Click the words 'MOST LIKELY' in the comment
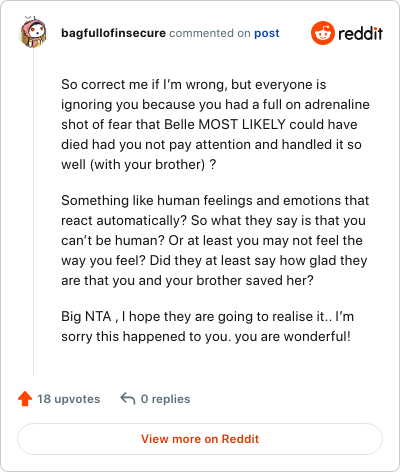The width and height of the screenshot is (400, 472). pos(242,124)
